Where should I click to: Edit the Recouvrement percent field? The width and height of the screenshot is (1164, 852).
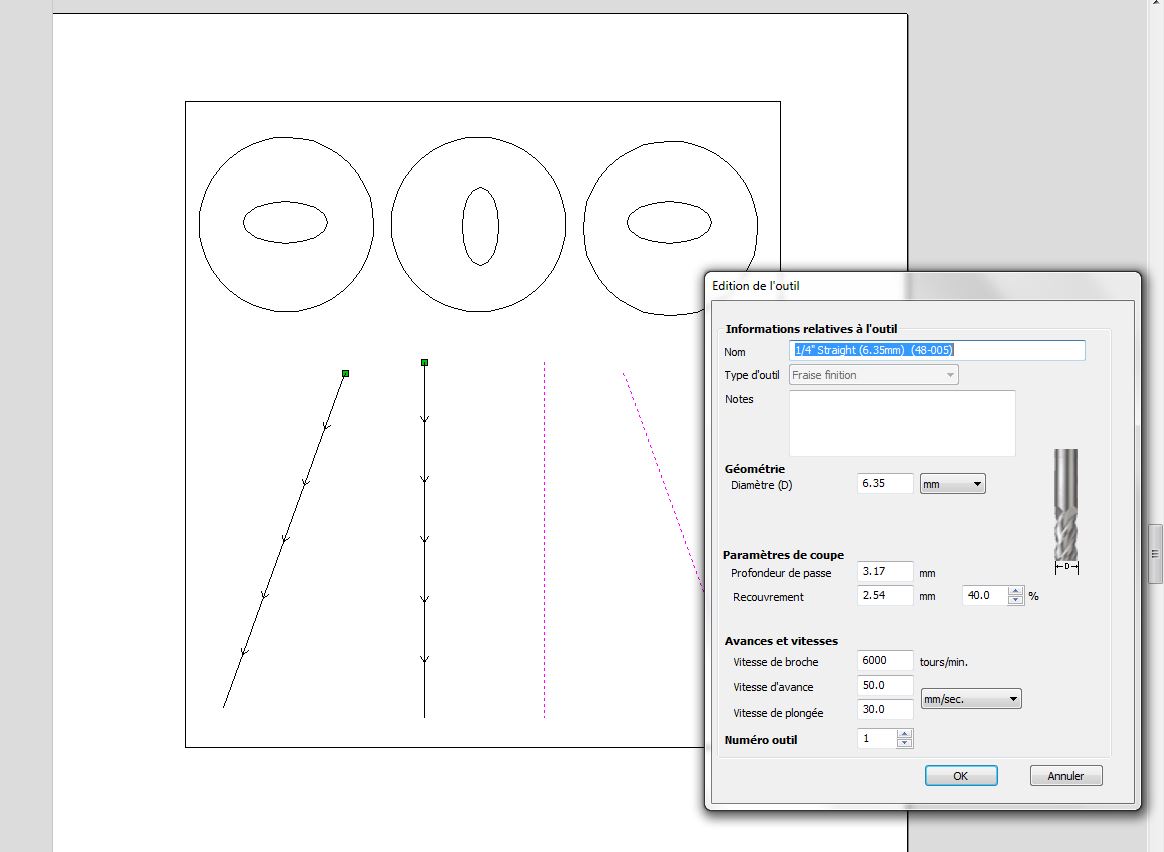[x=985, y=595]
